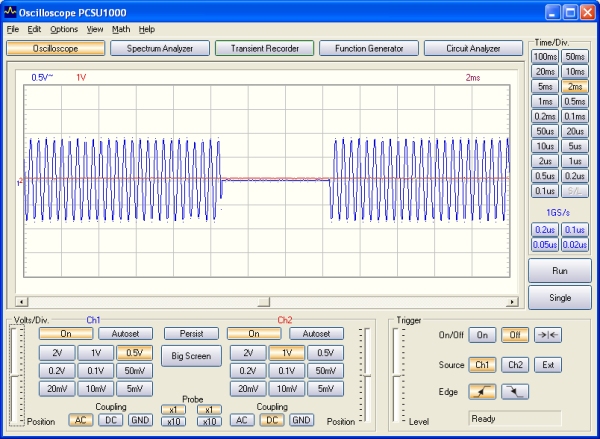
Task: Switch to Function Generator mode
Action: click(369, 48)
